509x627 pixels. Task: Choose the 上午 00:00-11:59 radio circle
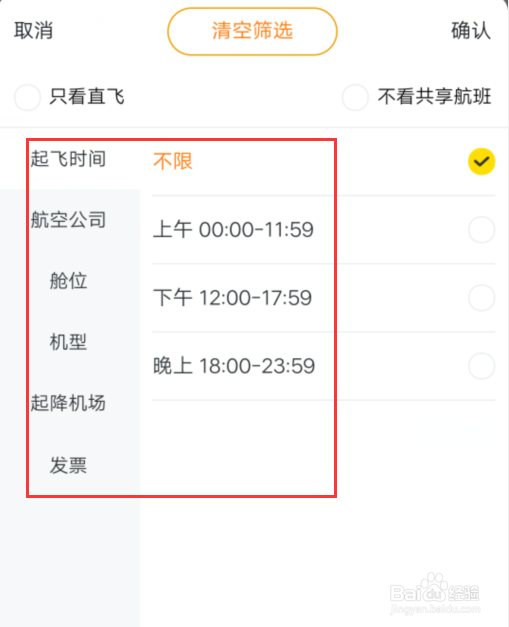point(481,230)
